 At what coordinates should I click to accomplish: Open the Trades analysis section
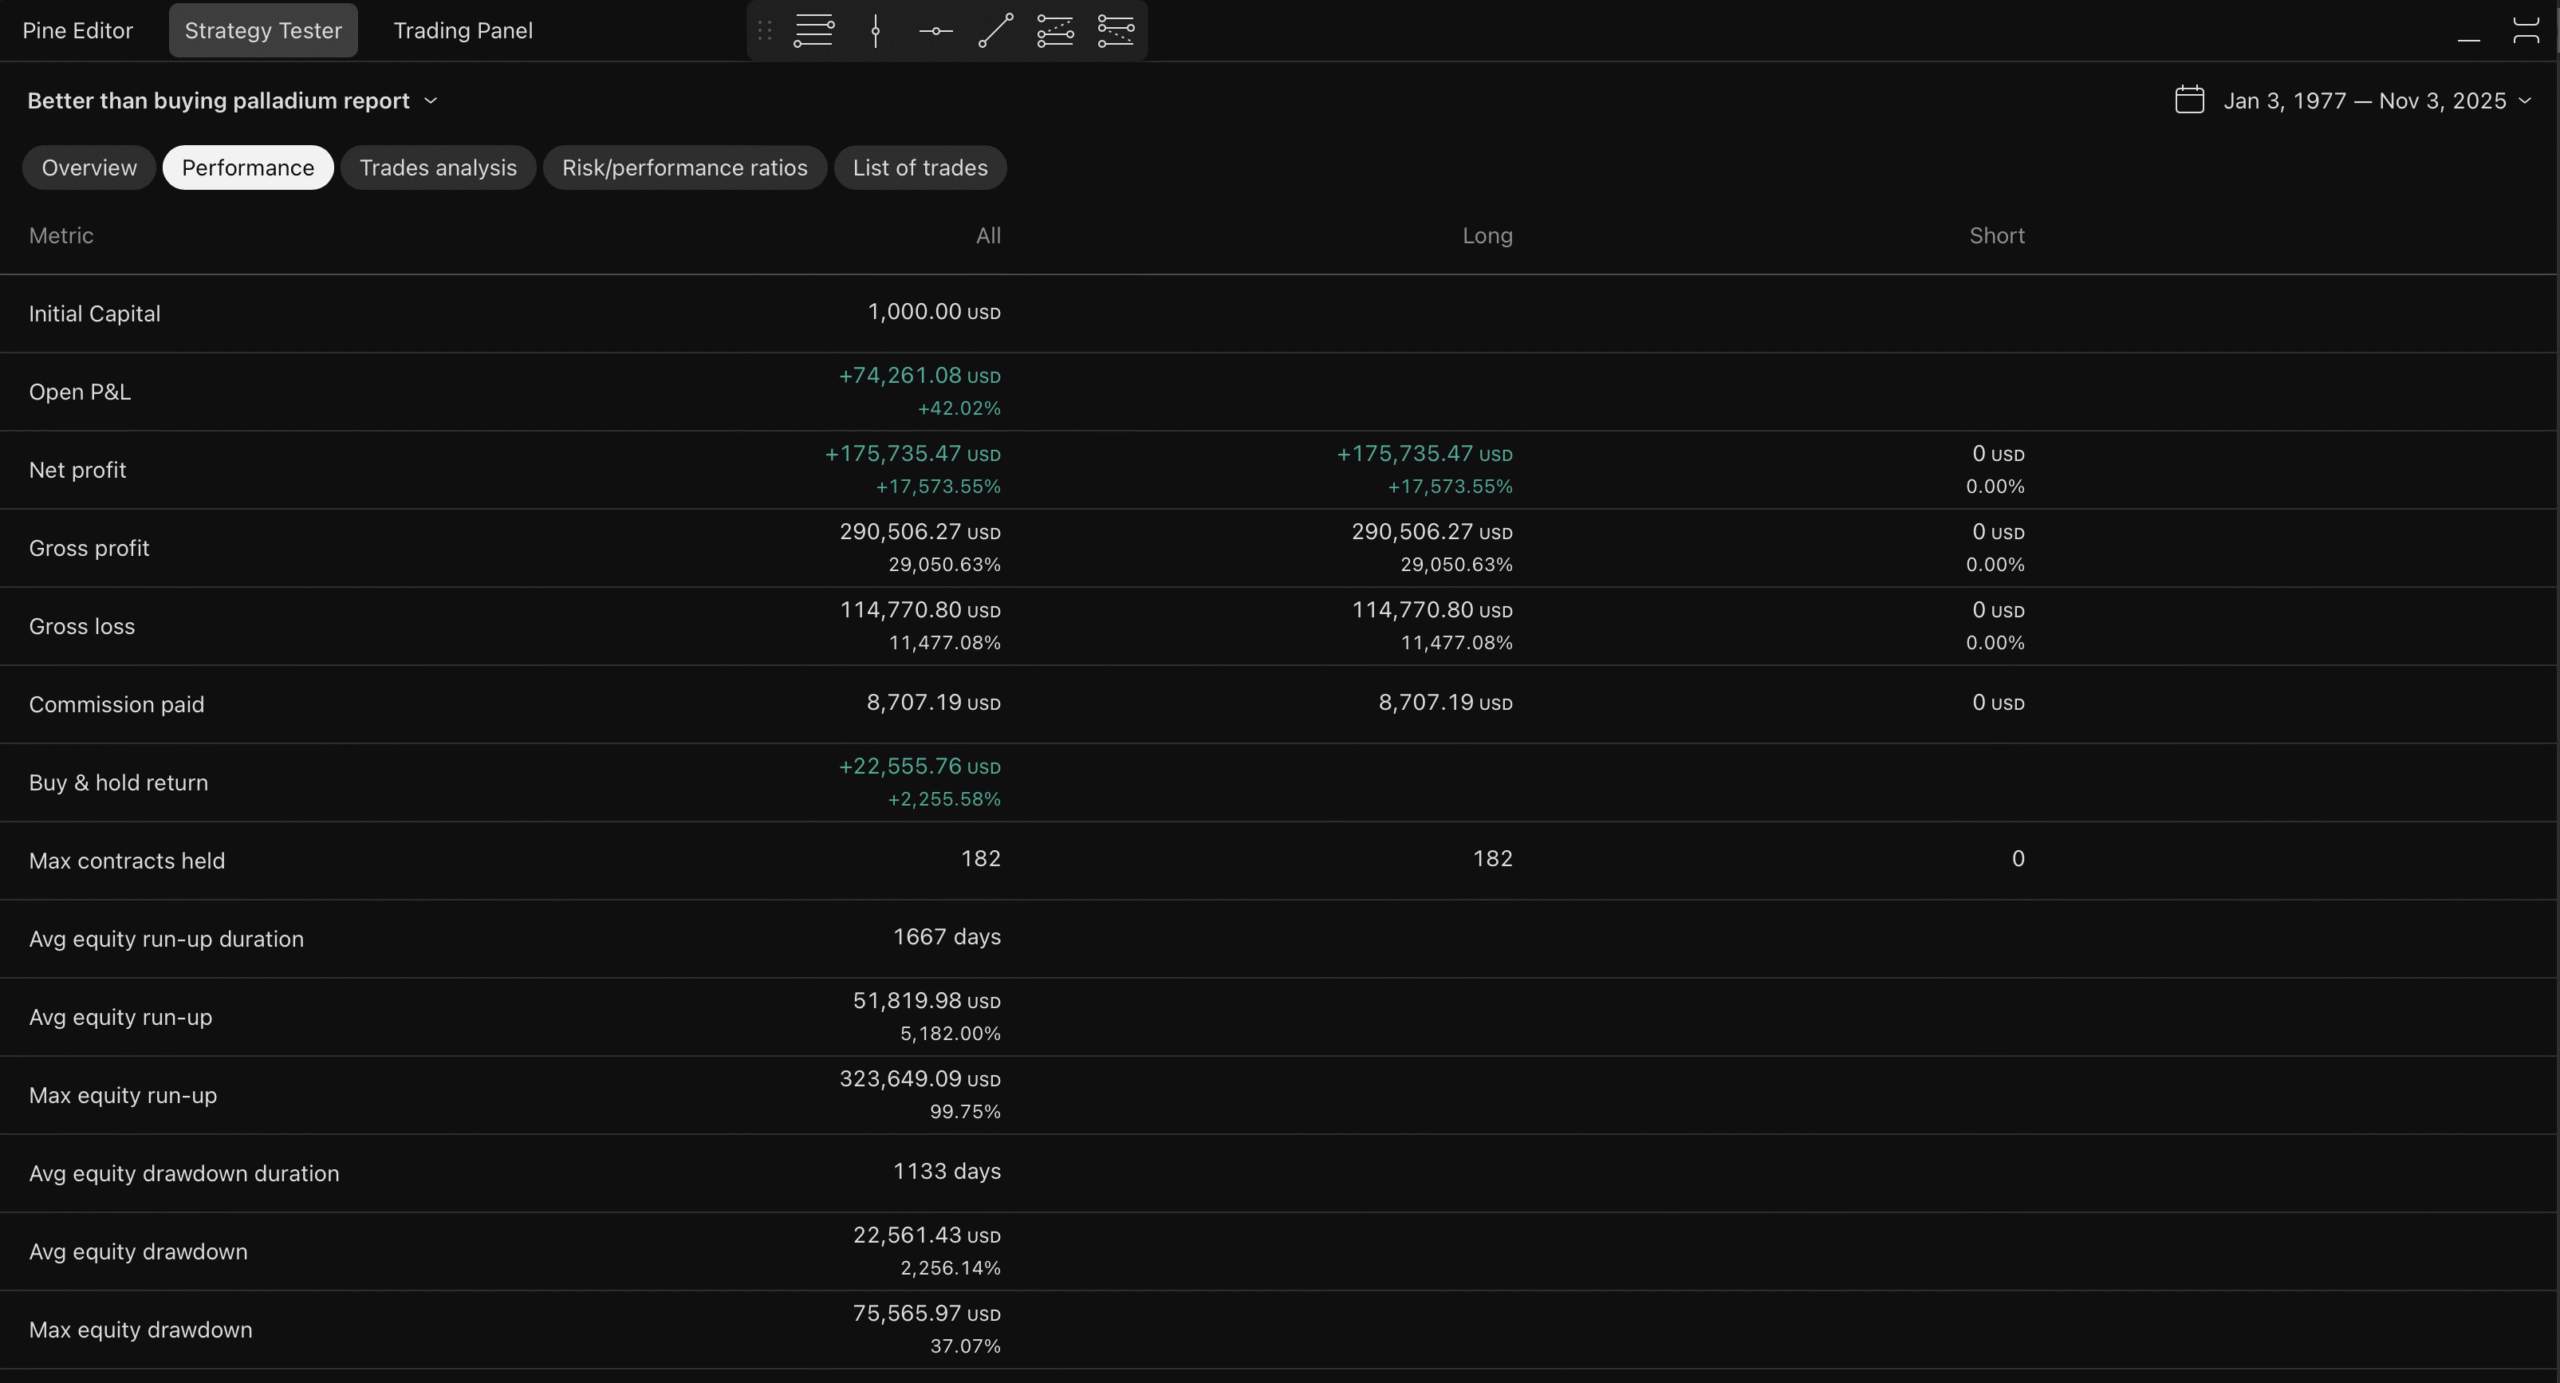(438, 168)
